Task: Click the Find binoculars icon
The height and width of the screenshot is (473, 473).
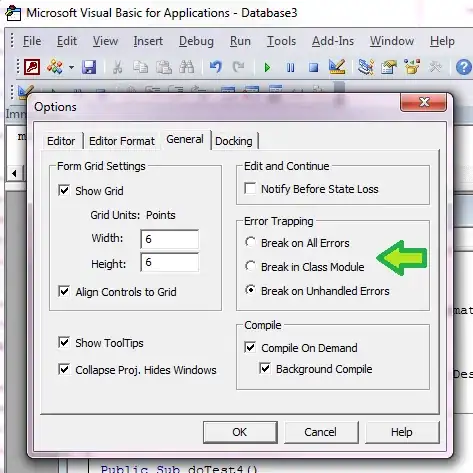Action: tap(187, 67)
